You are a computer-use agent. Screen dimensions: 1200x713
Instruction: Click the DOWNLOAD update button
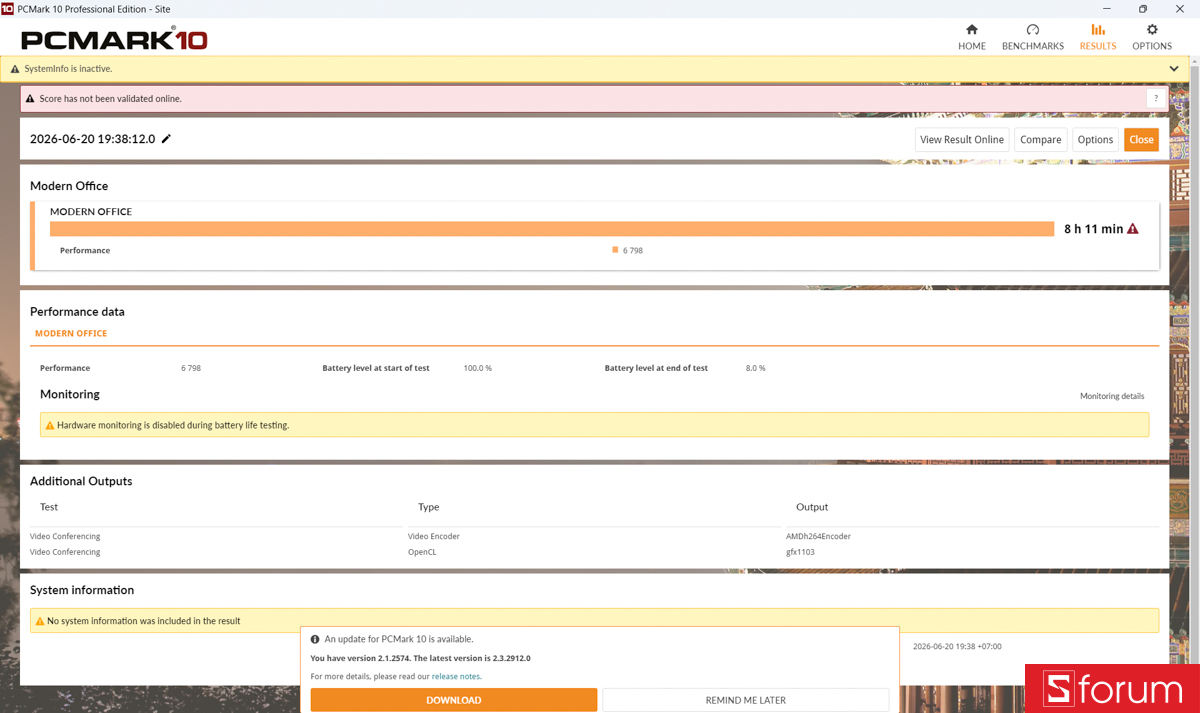click(x=454, y=700)
